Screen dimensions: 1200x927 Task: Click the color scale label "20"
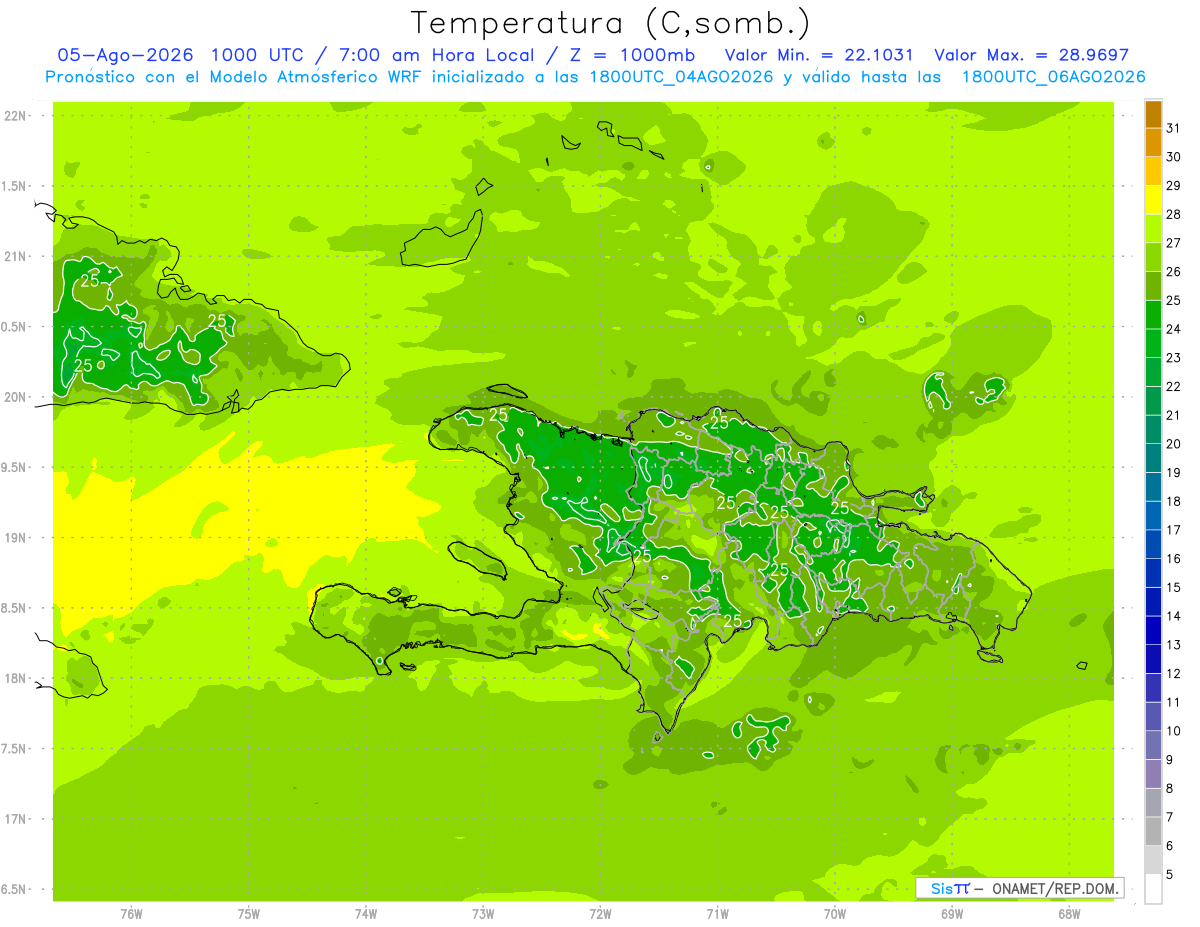coord(1174,444)
